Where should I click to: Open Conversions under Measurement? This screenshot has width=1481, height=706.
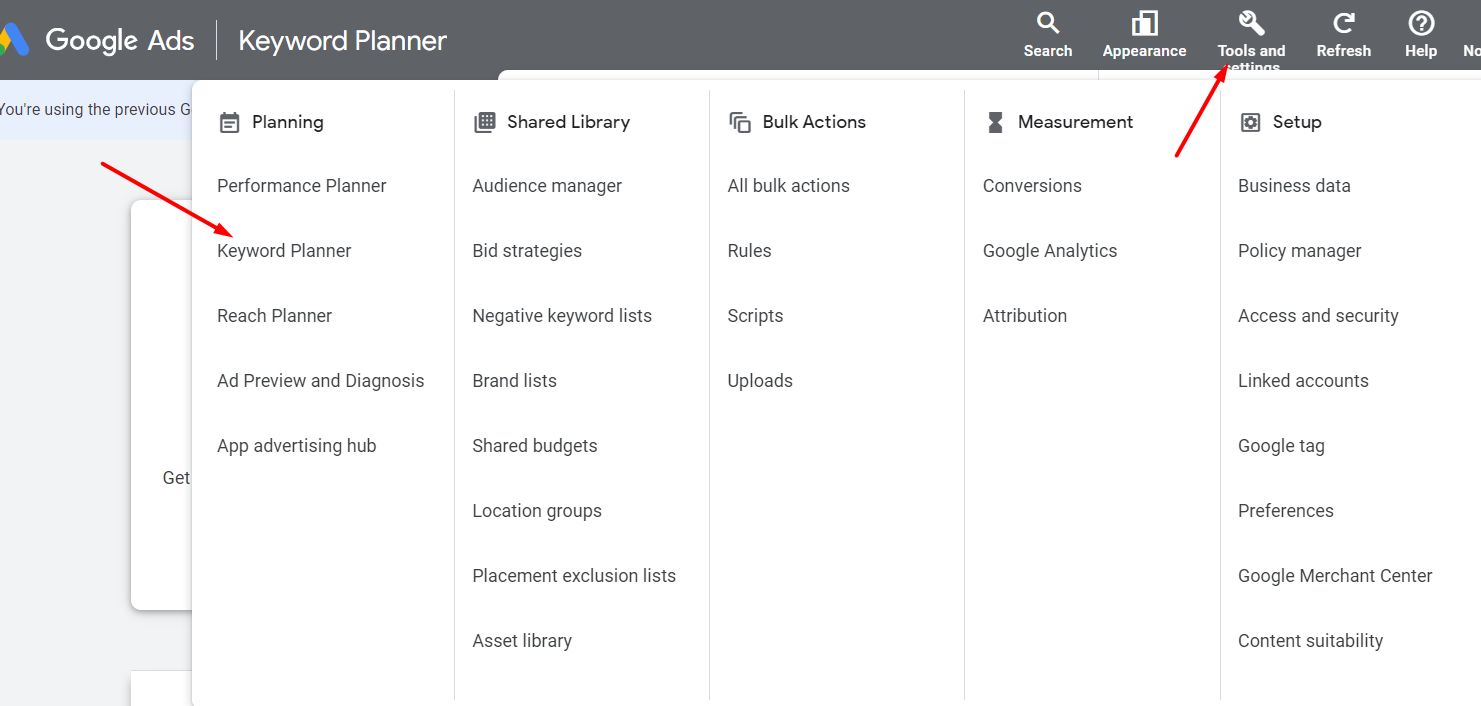click(x=1032, y=186)
